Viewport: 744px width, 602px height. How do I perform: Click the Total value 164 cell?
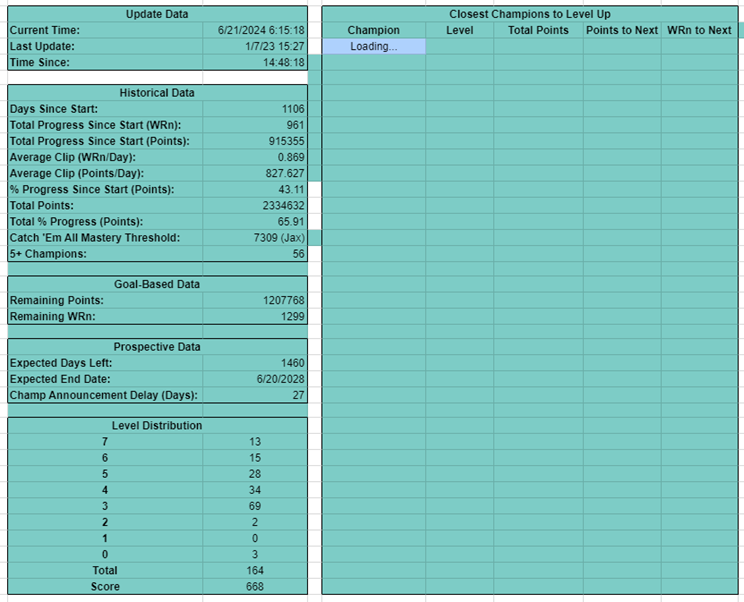[255, 570]
